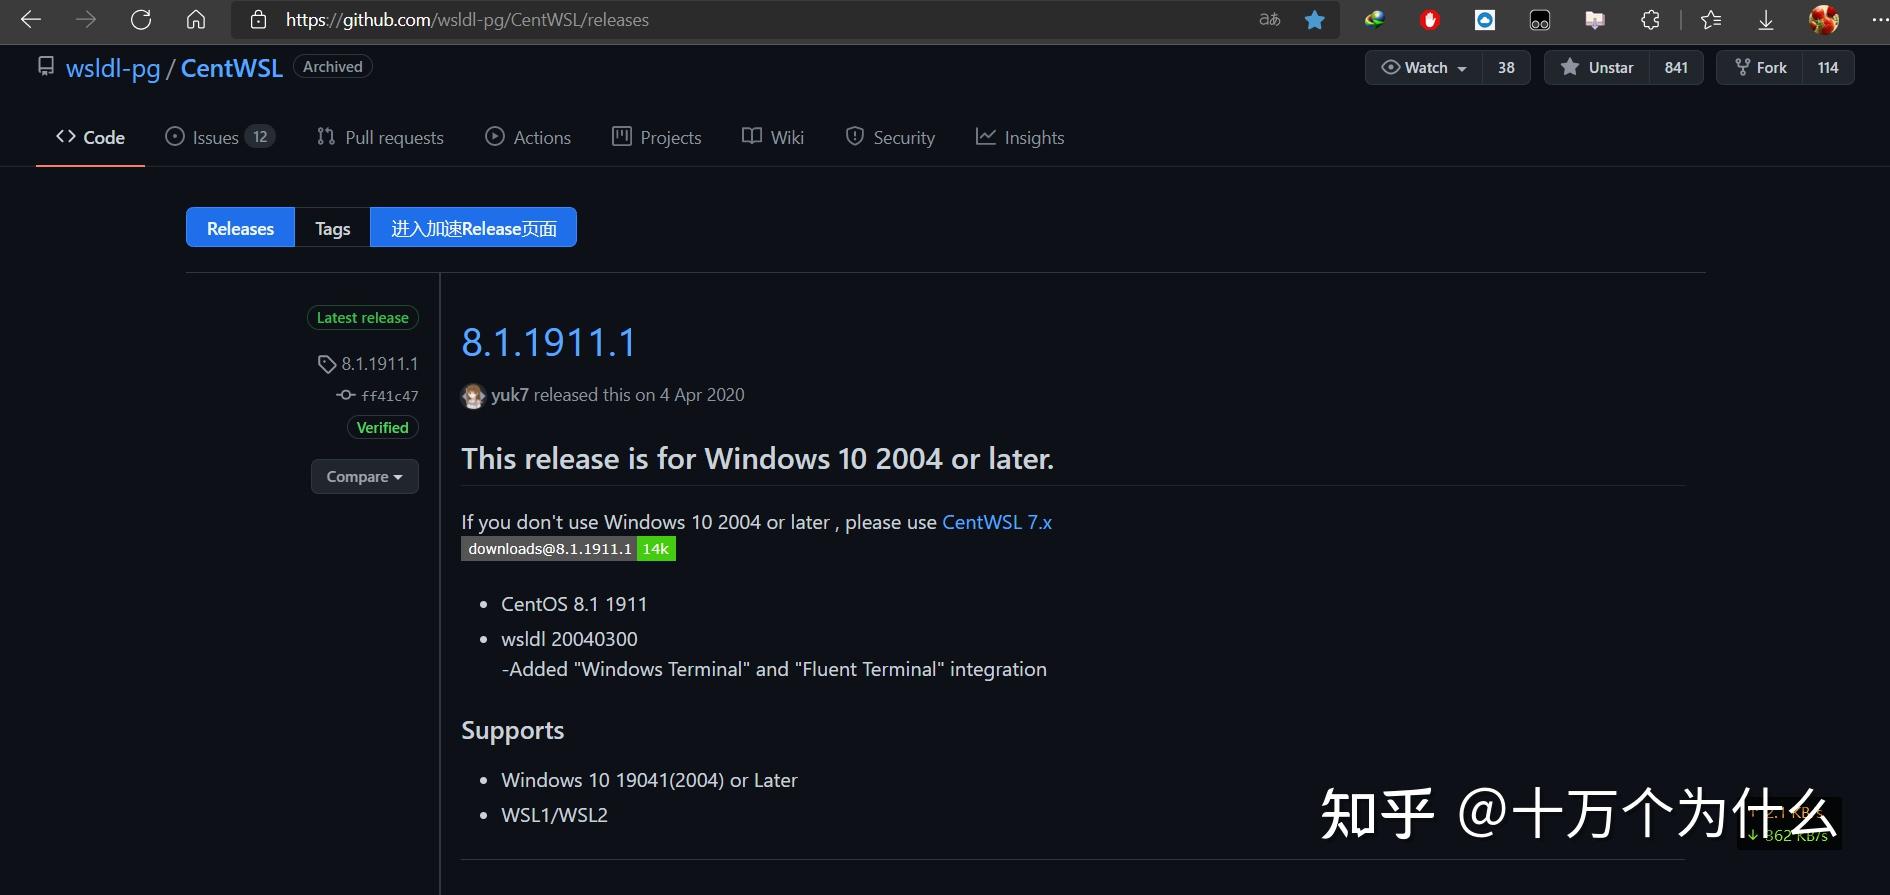Switch to the Tags view

point(332,228)
